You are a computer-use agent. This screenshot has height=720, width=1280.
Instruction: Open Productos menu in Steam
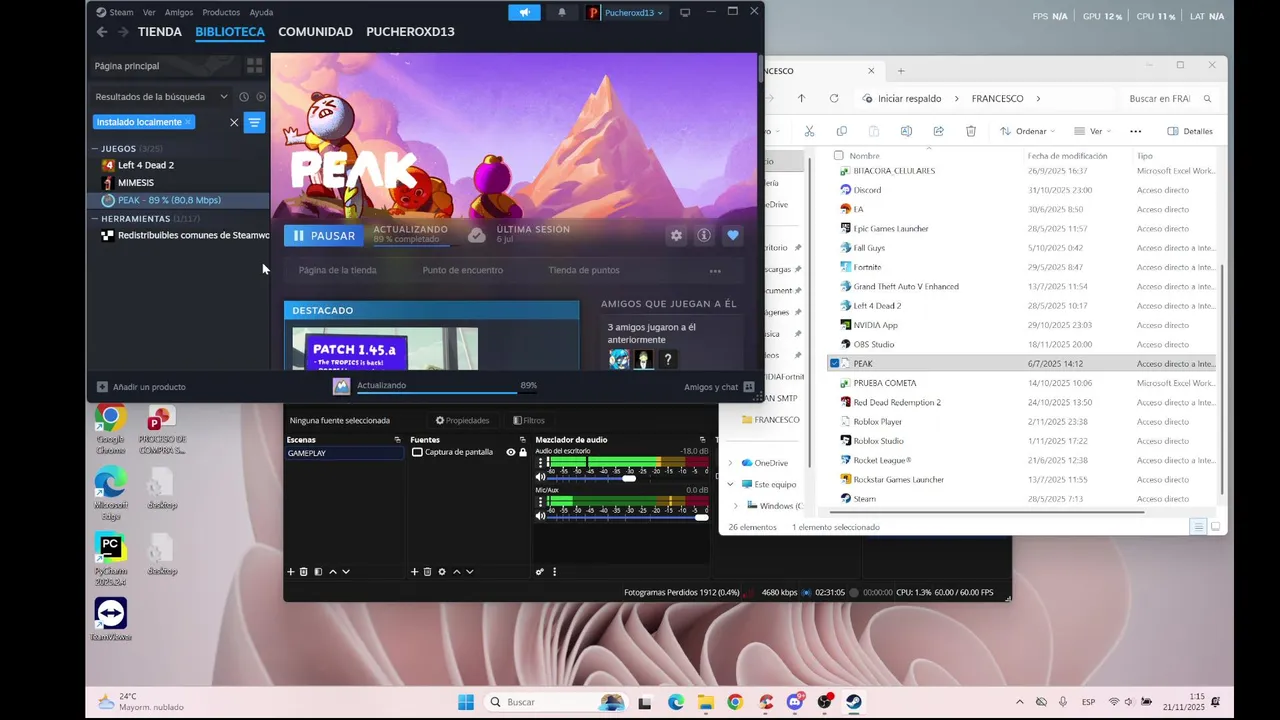[x=221, y=12]
